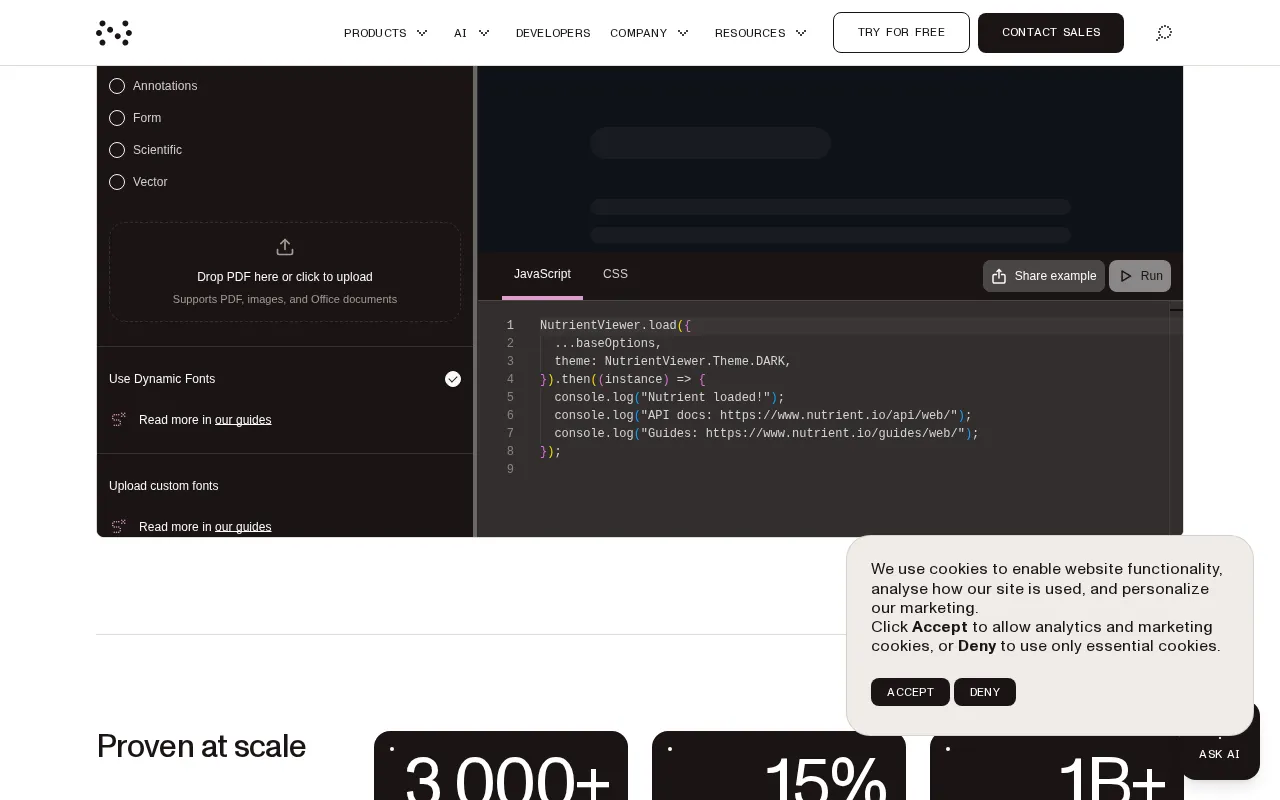Switch to the JavaScript tab
Screen dimensions: 1280x800
tap(542, 275)
